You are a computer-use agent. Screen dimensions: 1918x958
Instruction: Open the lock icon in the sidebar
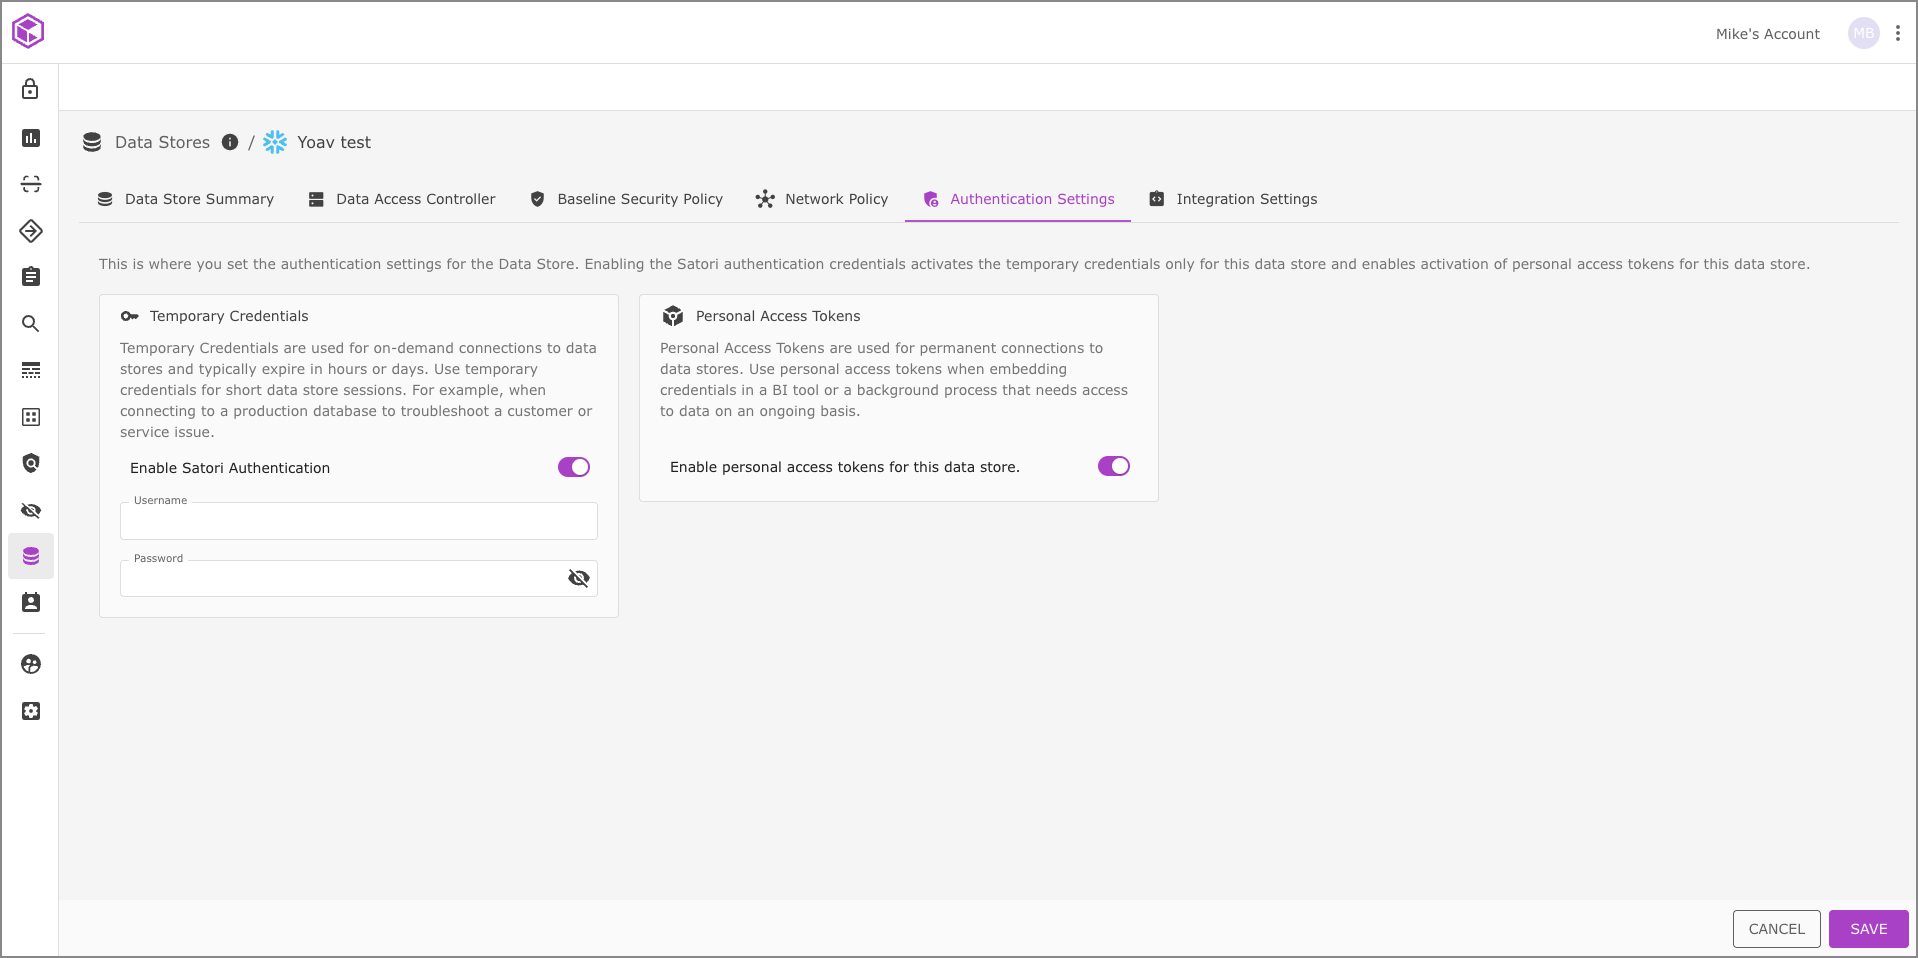[x=31, y=90]
